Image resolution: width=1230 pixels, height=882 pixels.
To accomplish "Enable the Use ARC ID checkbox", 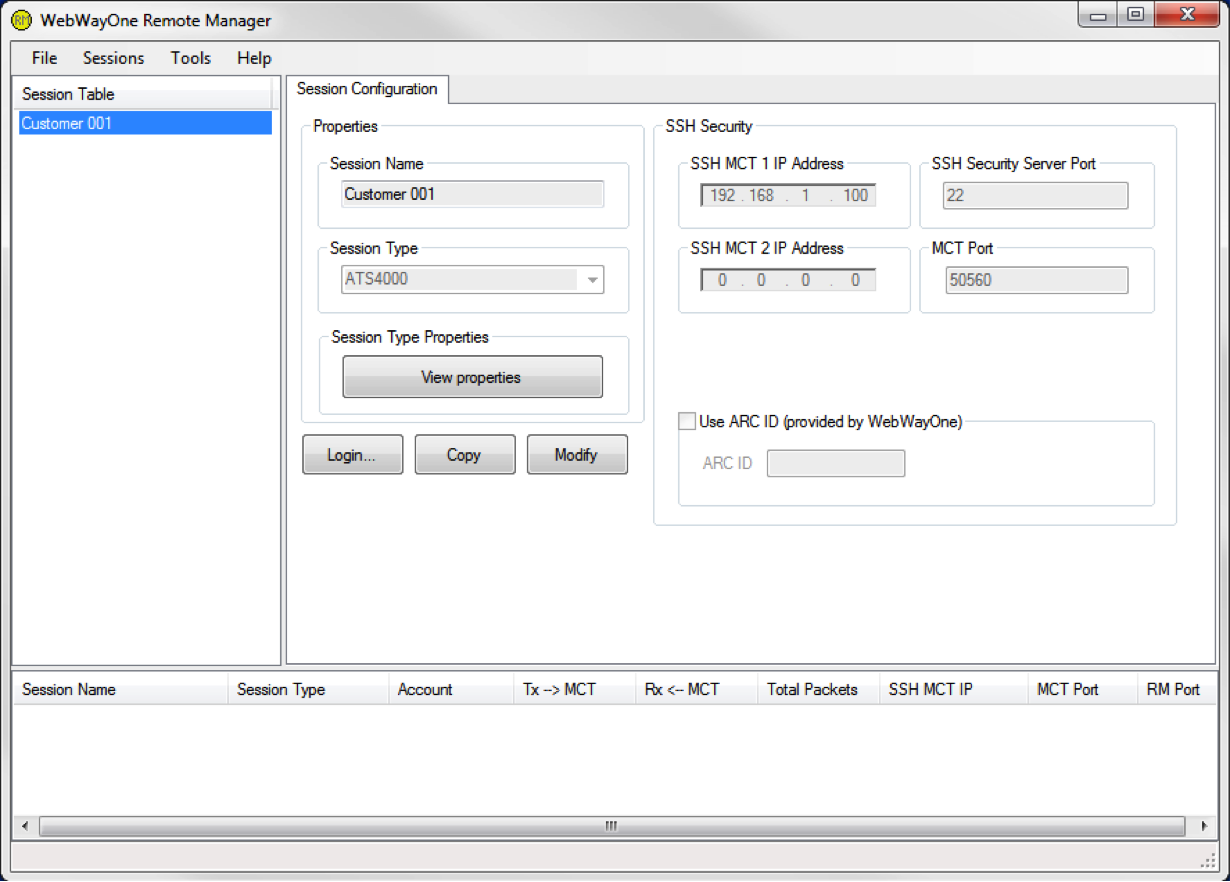I will 687,422.
